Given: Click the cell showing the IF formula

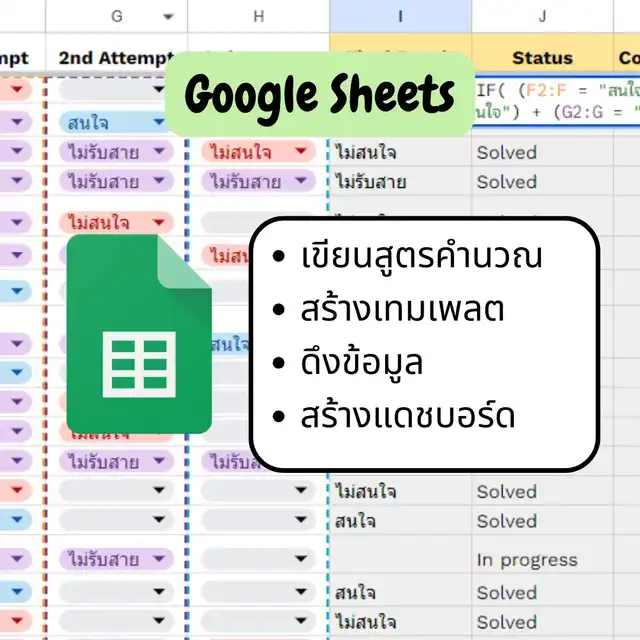Looking at the screenshot, I should (555, 100).
